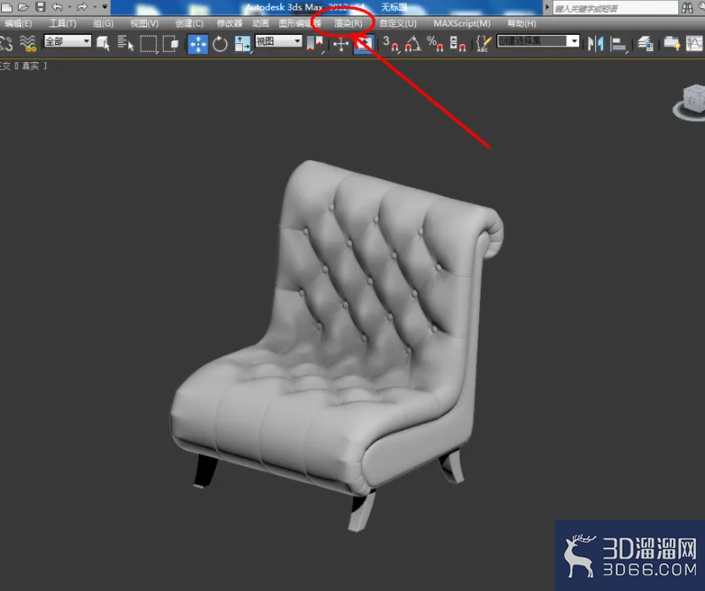The image size is (705, 591).
Task: Open the 创建(C) menu
Action: pos(189,23)
